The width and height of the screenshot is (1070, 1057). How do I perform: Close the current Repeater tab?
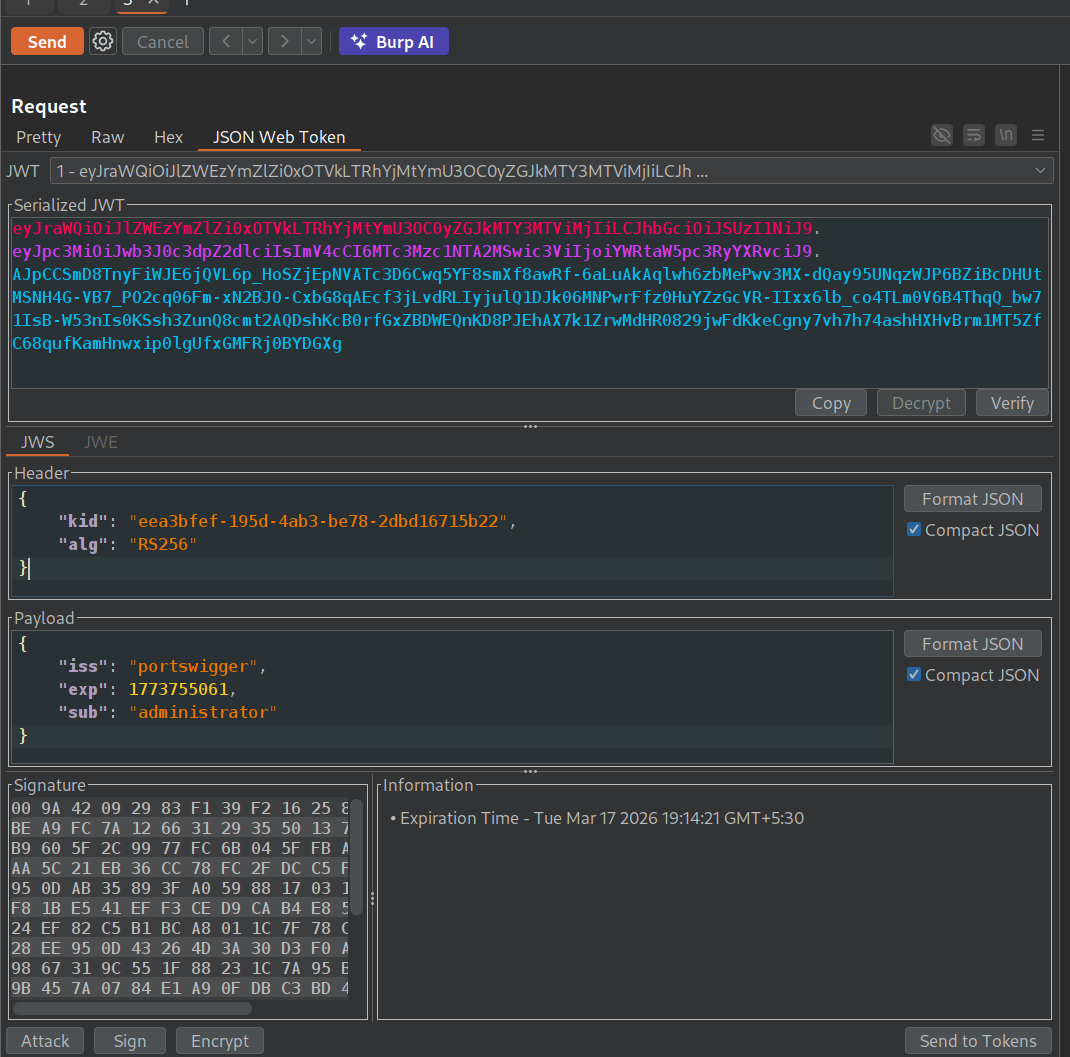coord(153,2)
